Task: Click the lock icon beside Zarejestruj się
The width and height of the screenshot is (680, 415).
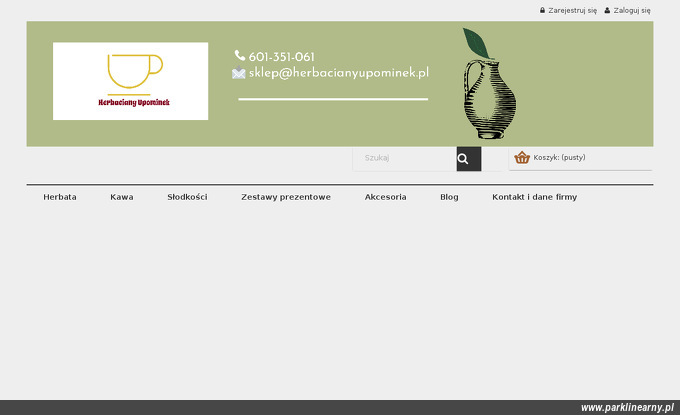Action: coord(542,10)
